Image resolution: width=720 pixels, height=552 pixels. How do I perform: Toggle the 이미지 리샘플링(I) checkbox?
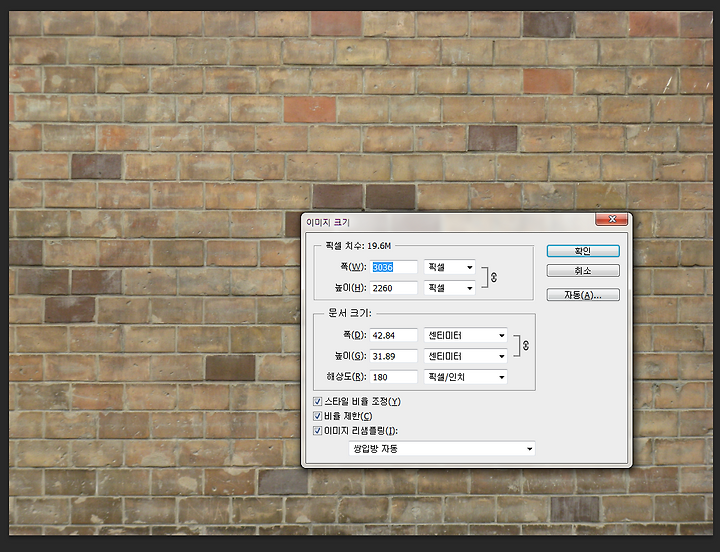point(317,431)
